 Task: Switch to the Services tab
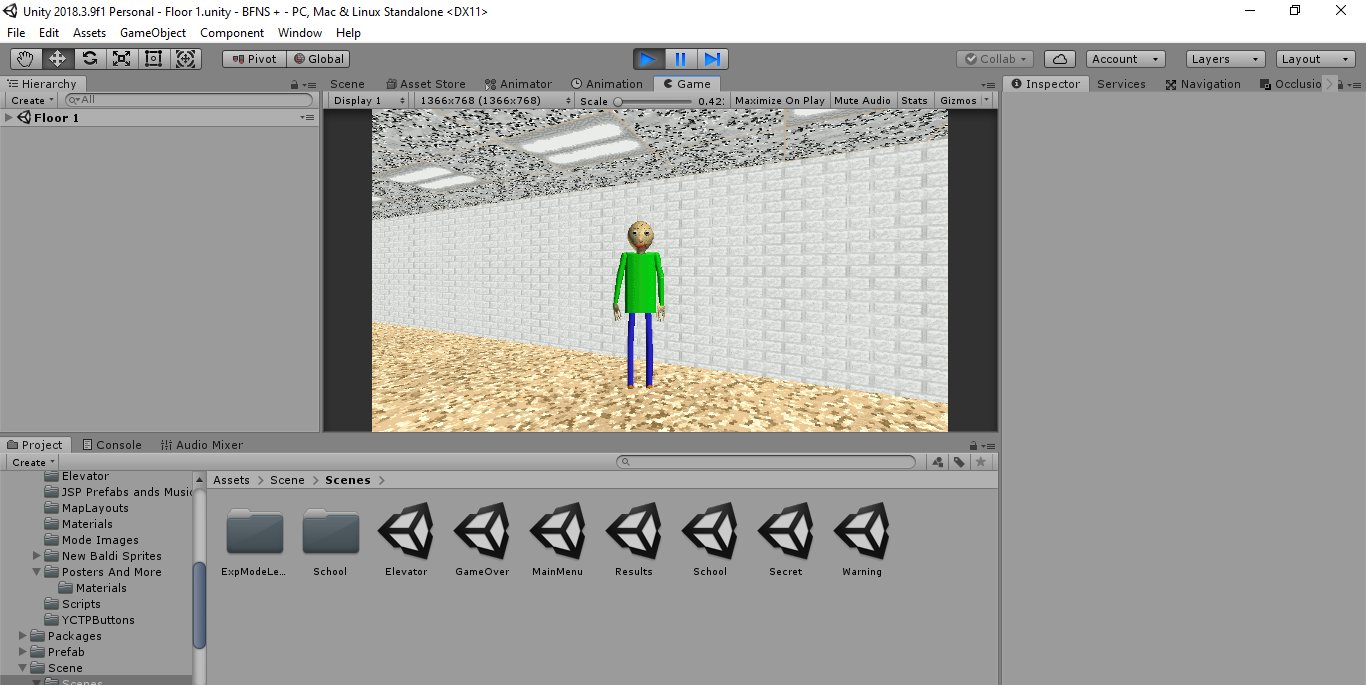pyautogui.click(x=1121, y=84)
